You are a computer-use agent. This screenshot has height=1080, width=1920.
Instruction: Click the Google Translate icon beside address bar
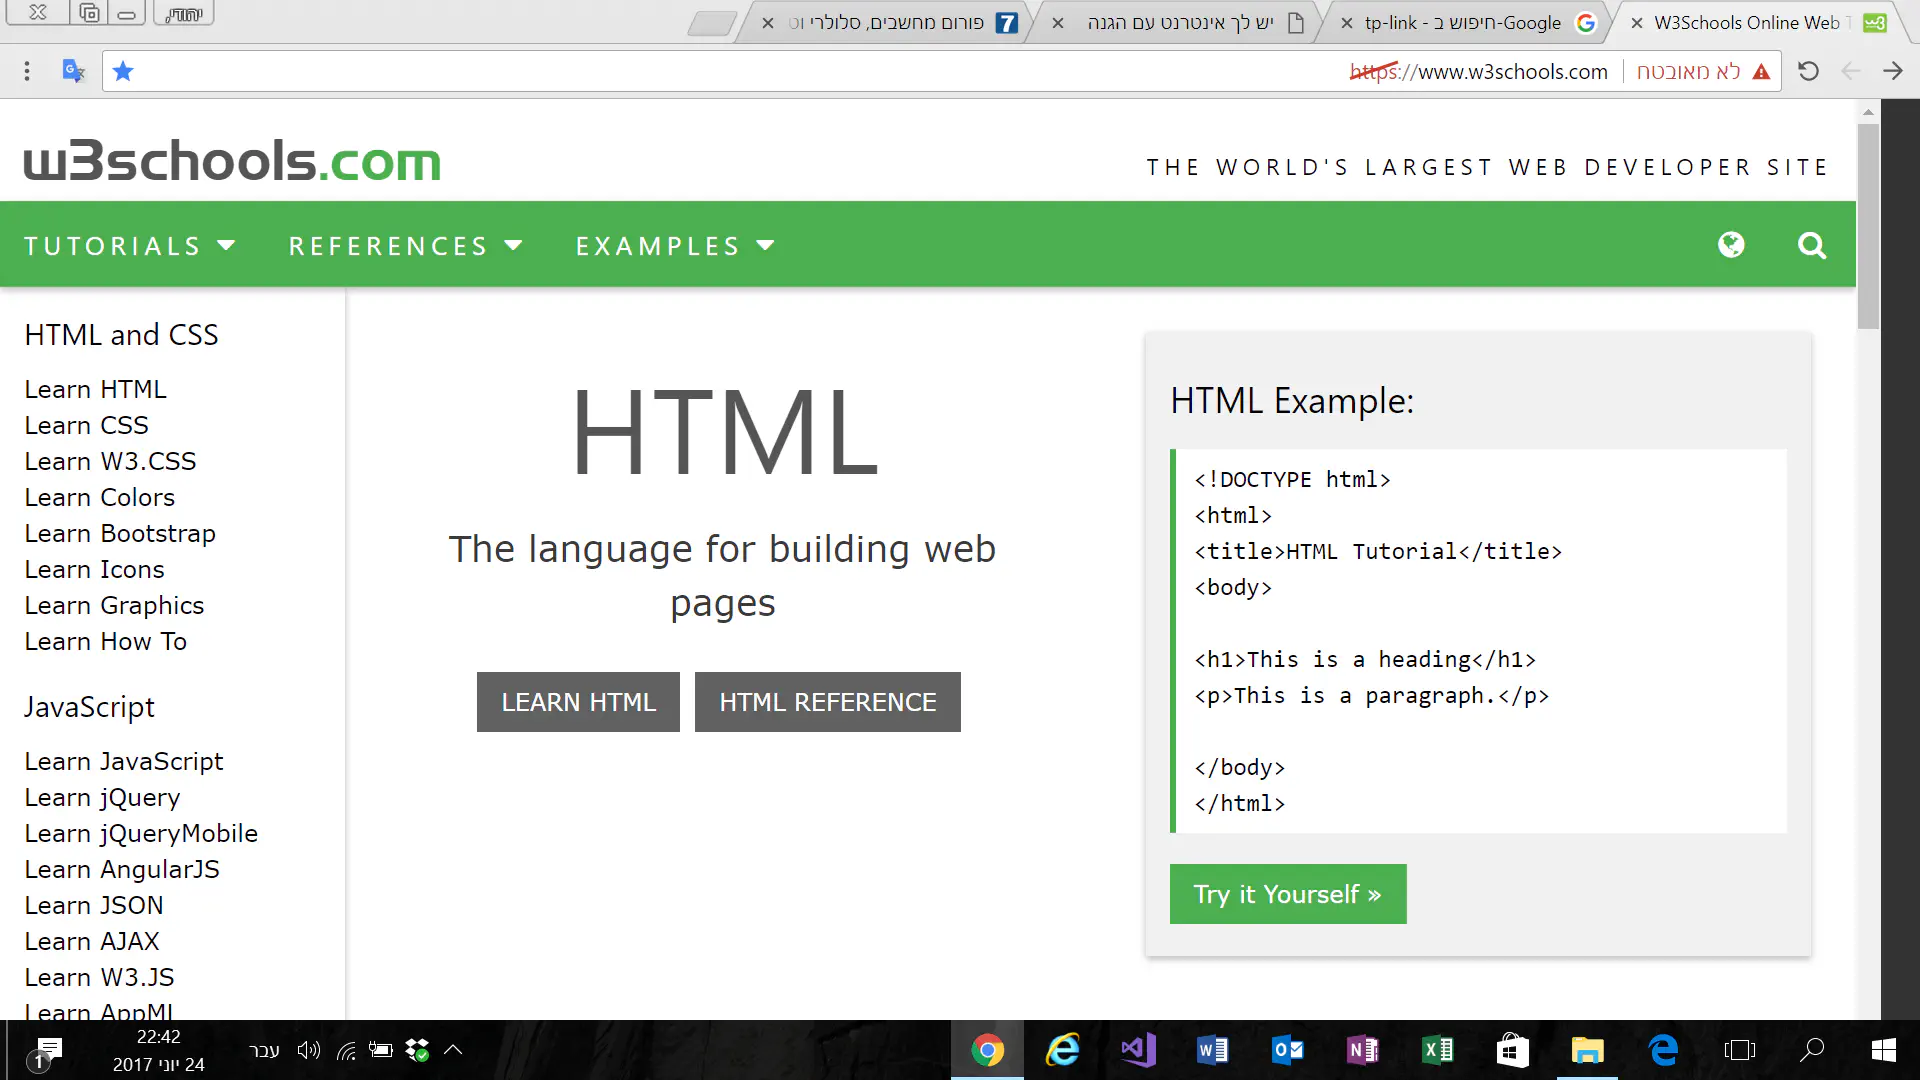pos(73,72)
